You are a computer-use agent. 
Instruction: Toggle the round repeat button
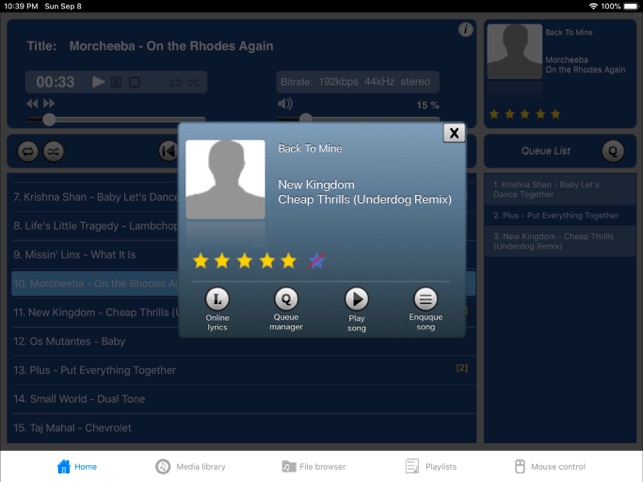coord(28,151)
